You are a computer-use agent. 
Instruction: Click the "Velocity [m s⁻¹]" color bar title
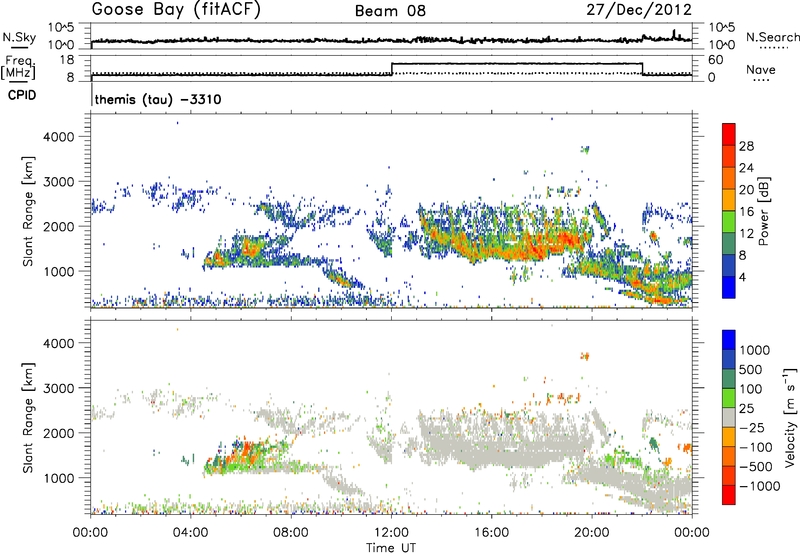click(789, 418)
